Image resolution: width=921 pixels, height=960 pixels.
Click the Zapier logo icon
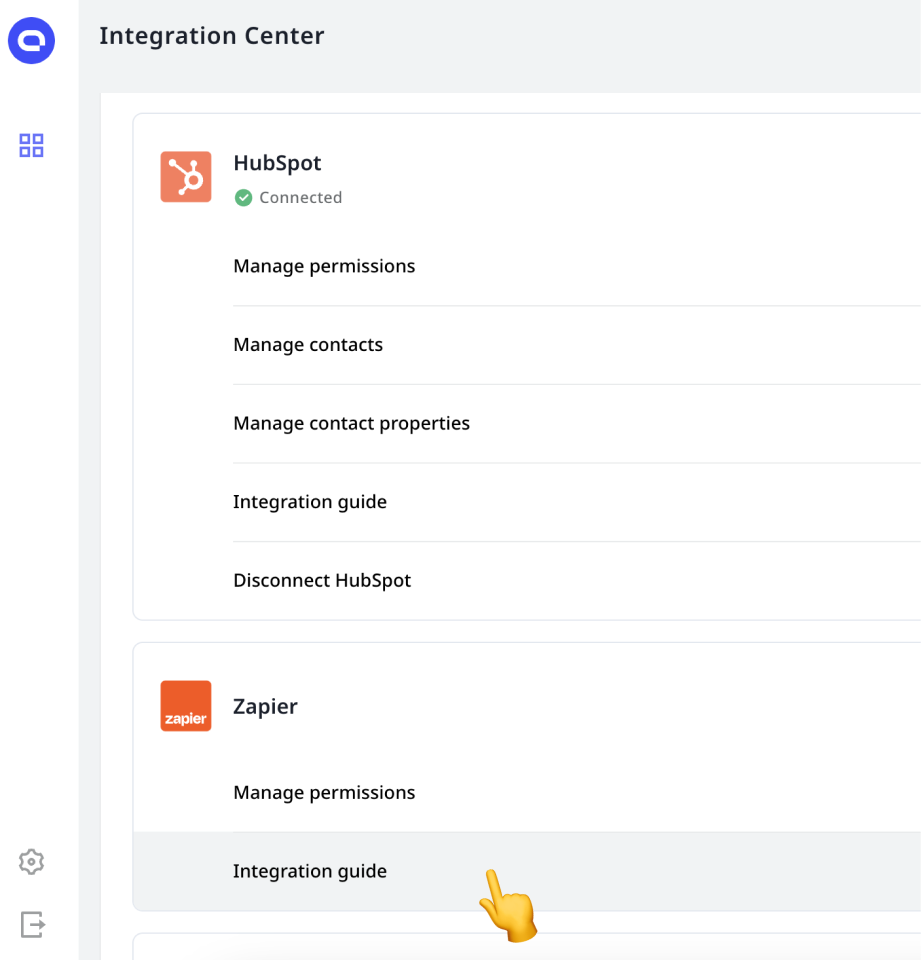[186, 706]
